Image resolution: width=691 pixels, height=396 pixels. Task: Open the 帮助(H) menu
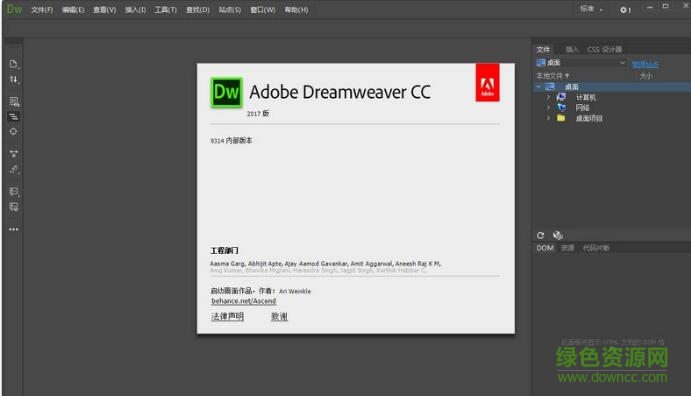click(x=296, y=10)
